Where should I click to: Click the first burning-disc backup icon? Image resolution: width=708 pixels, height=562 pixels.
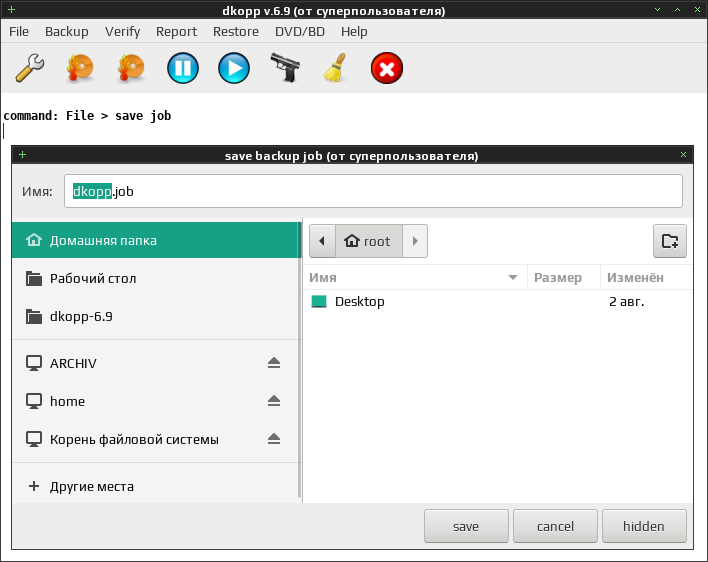click(80, 68)
